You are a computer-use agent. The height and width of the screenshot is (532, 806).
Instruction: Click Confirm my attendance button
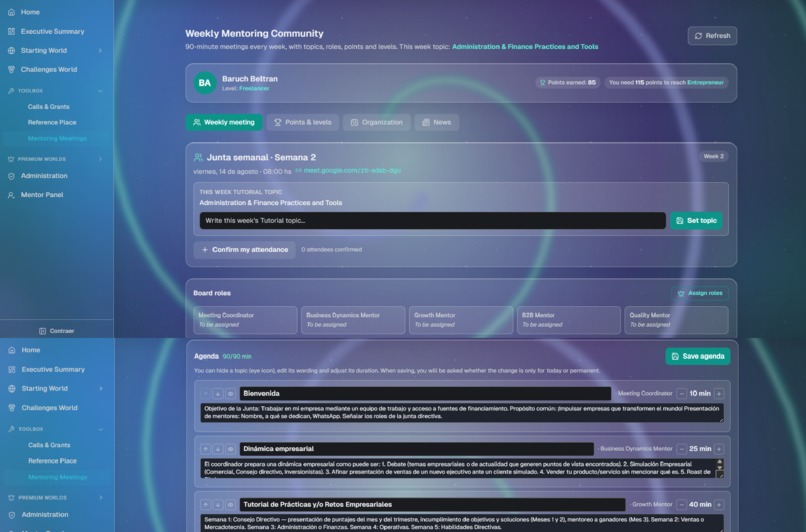245,250
